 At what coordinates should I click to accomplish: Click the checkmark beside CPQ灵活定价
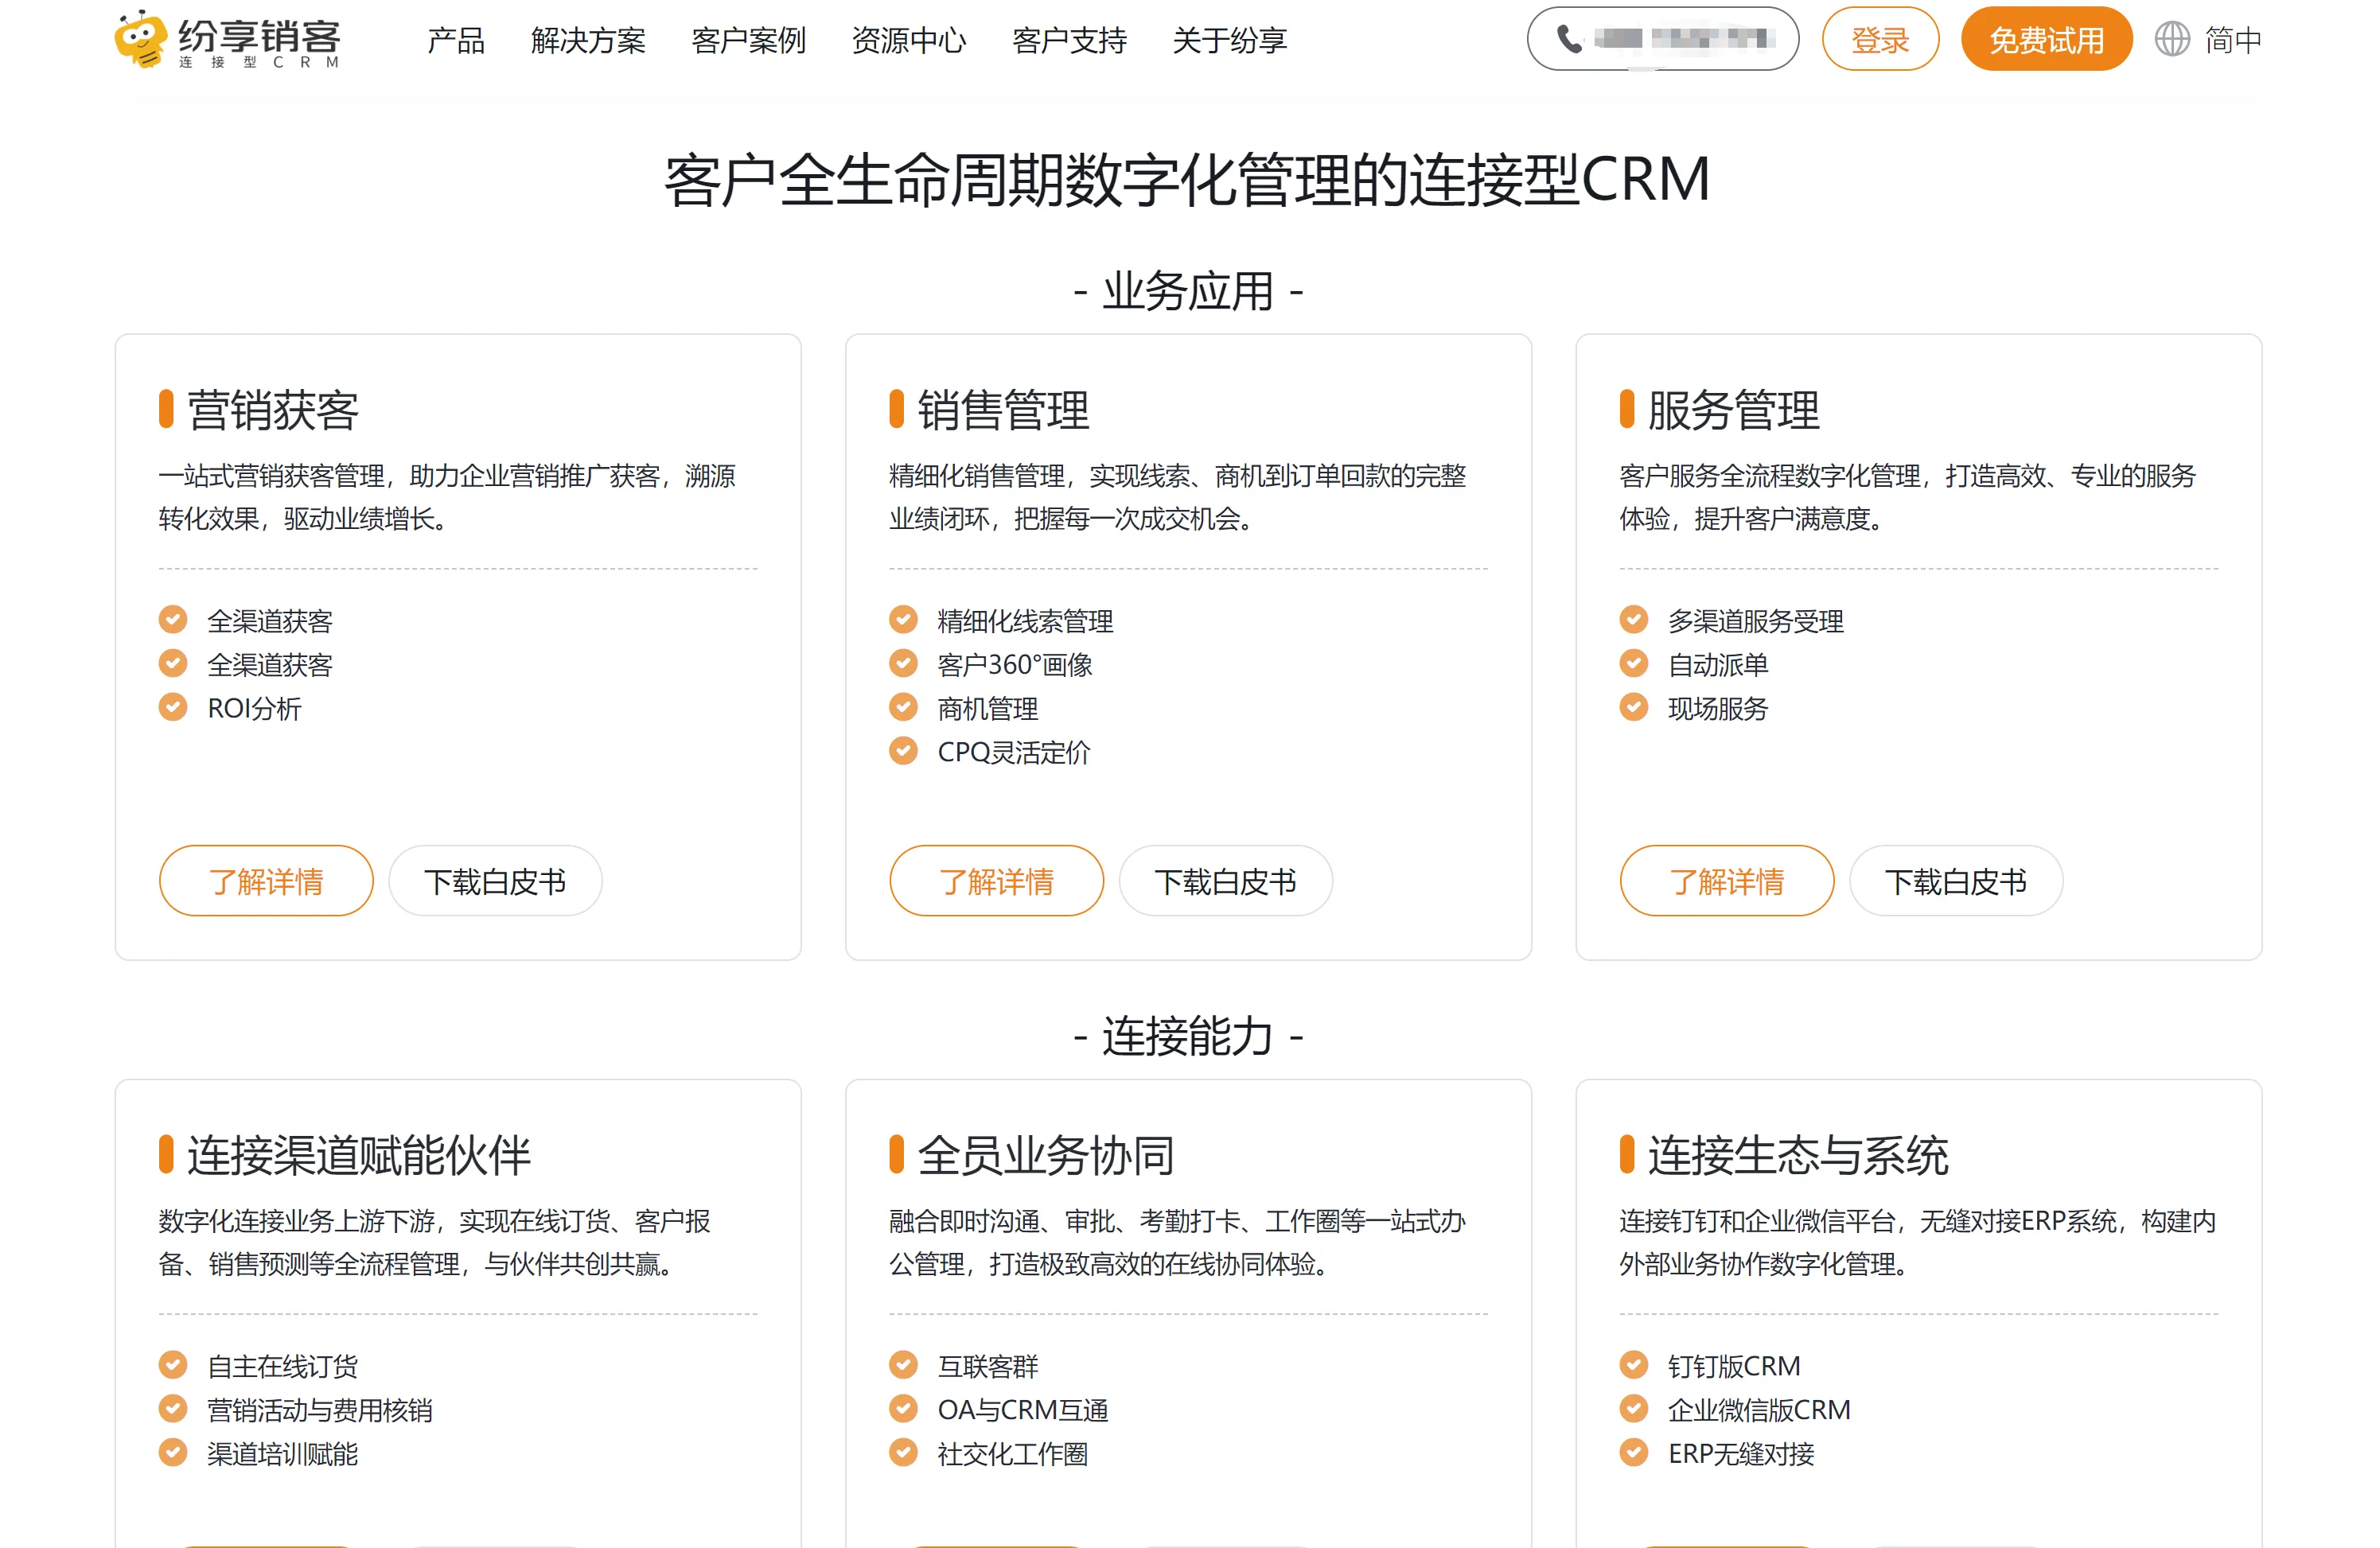tap(903, 752)
